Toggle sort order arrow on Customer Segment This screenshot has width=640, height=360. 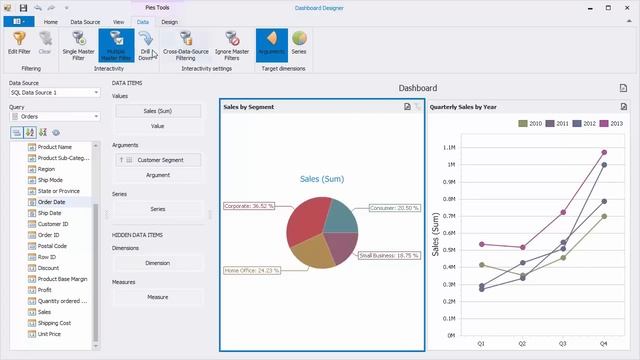pos(121,160)
